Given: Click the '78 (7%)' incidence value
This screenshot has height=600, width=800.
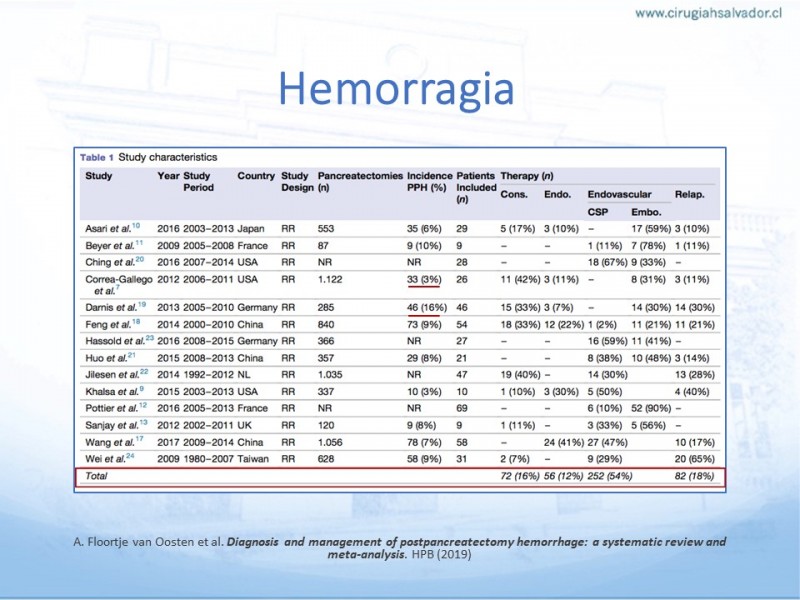Looking at the screenshot, I should tap(424, 442).
